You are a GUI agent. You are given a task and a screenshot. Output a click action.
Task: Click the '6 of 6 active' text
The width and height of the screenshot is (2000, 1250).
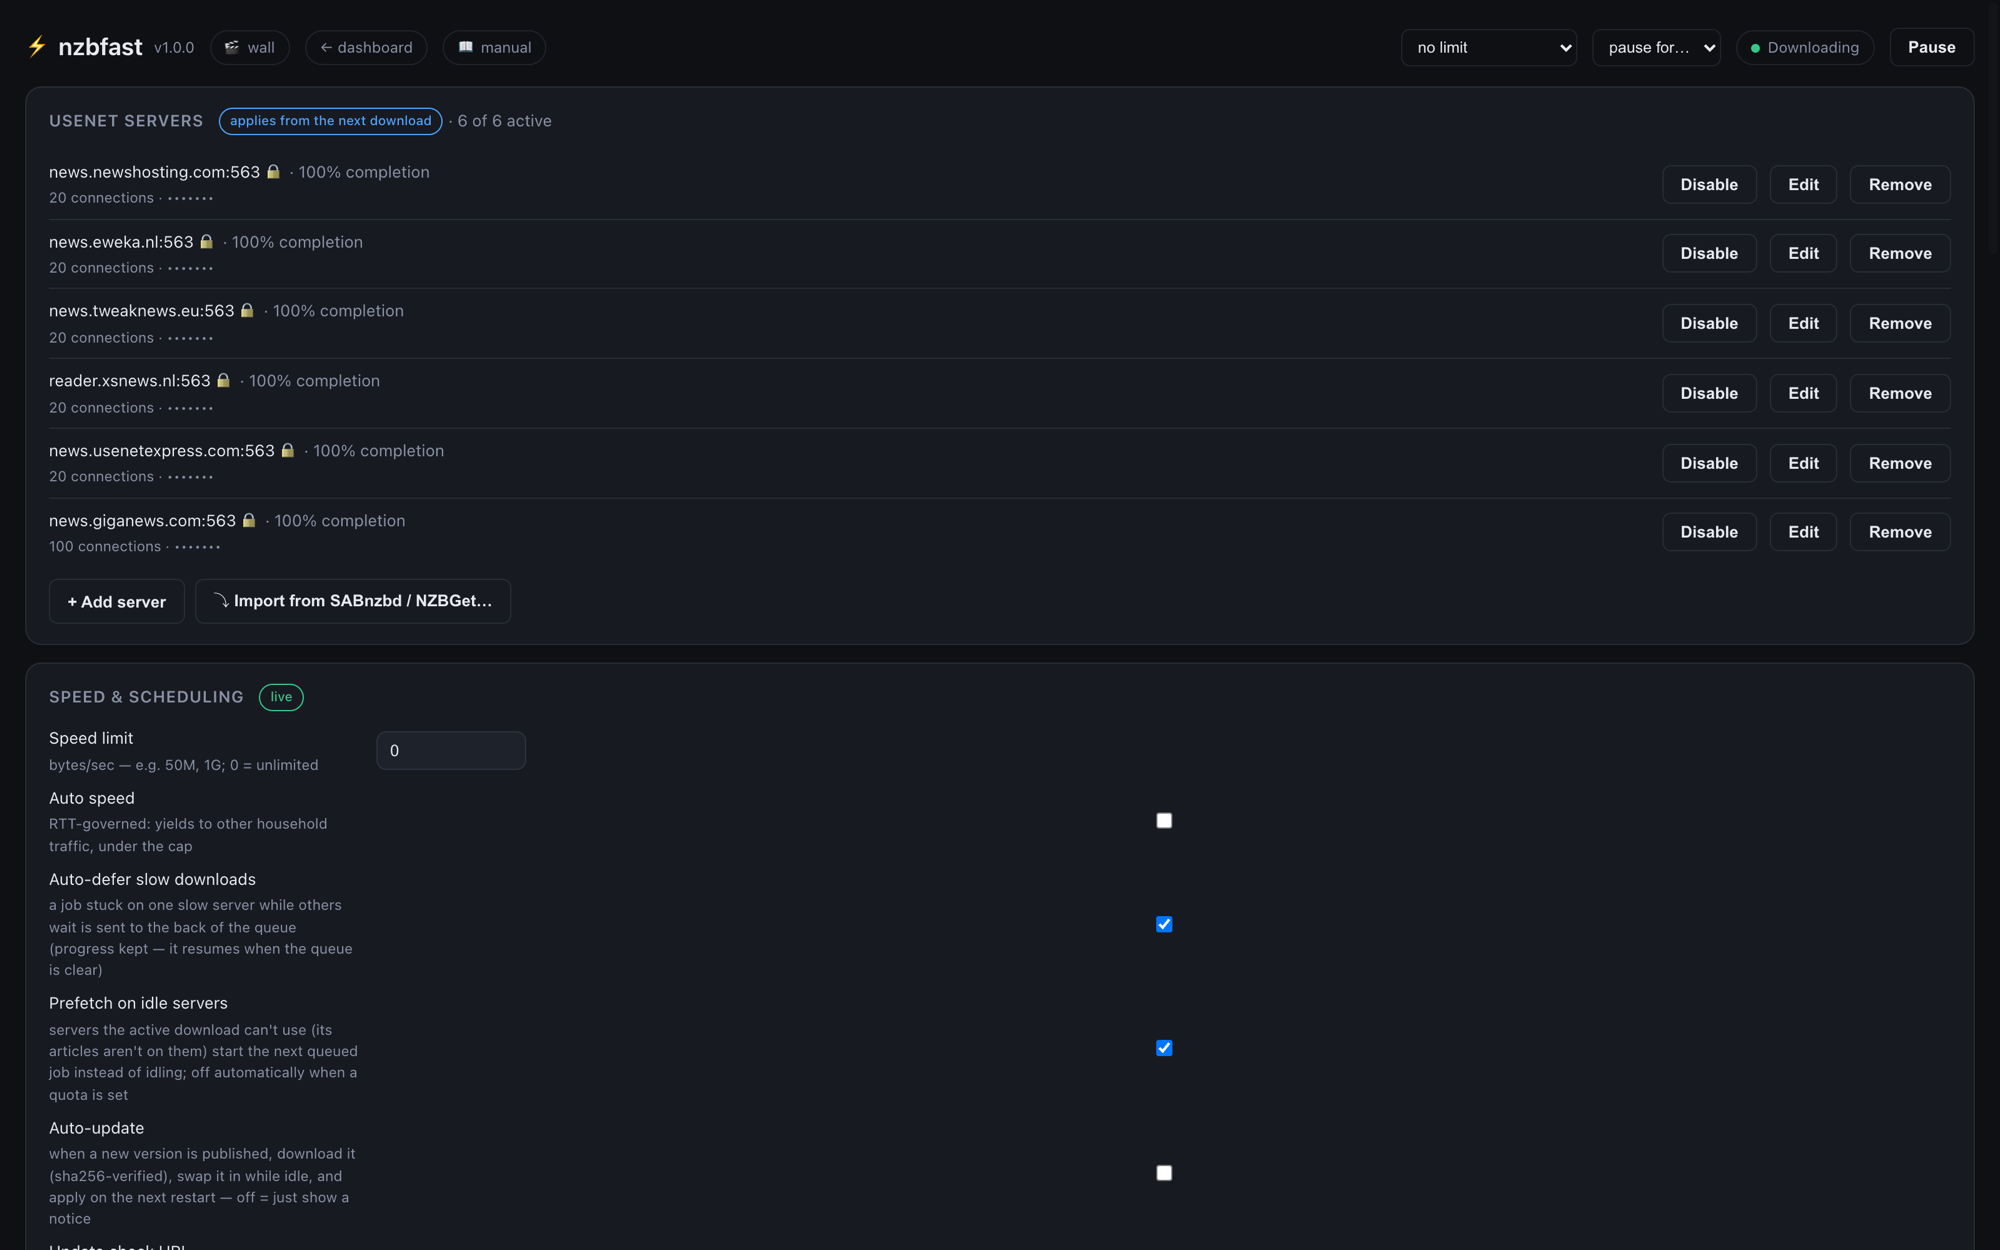(505, 121)
